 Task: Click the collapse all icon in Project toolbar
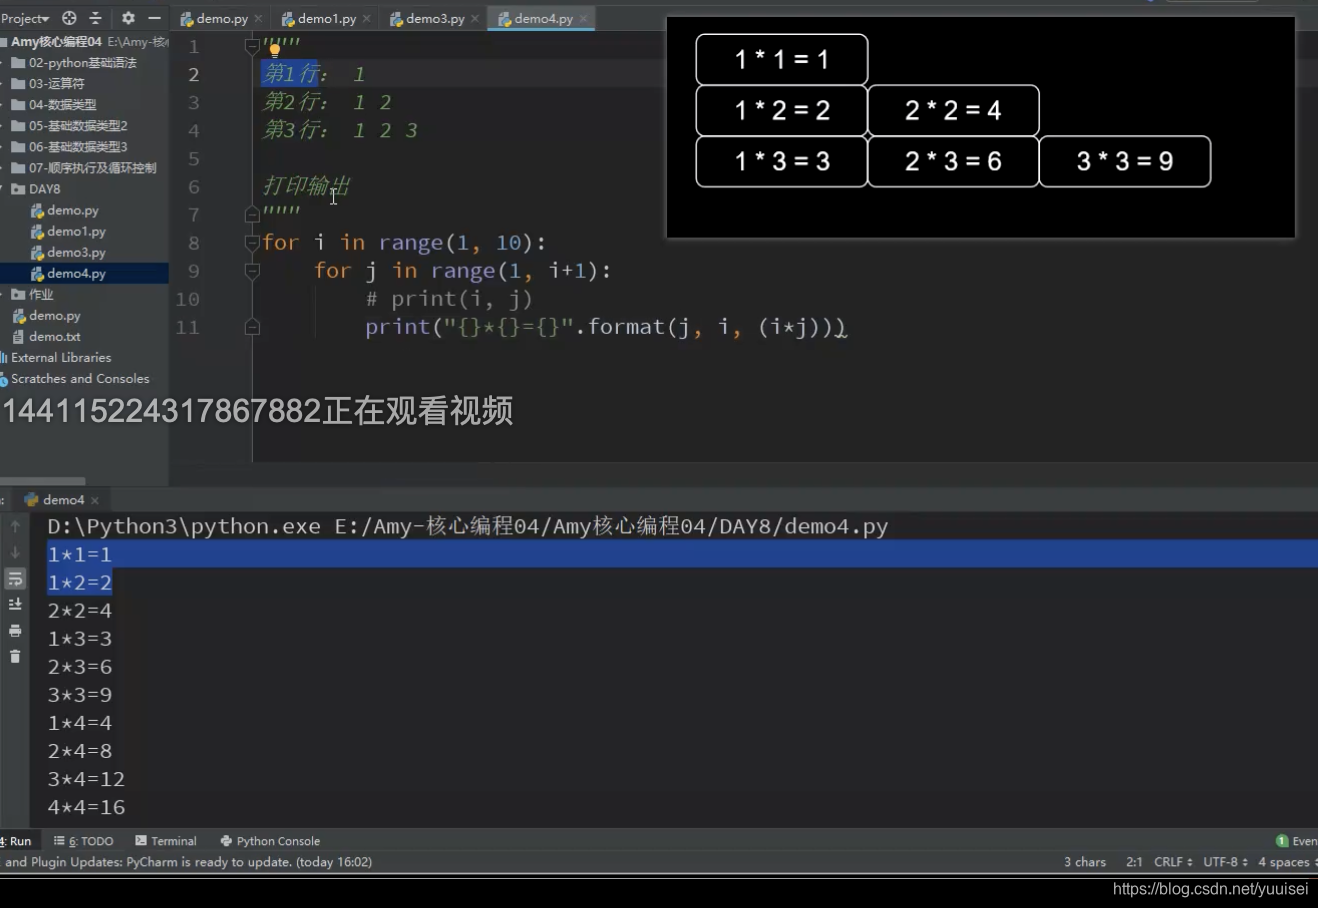(96, 18)
